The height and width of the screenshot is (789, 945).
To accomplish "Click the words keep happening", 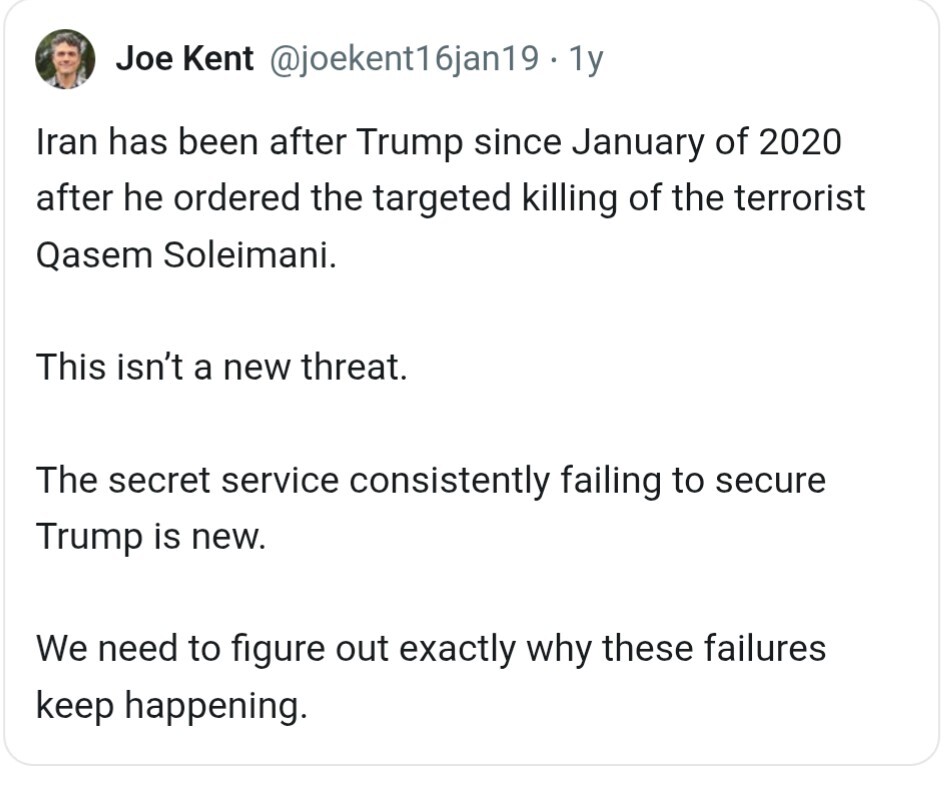I will tap(168, 705).
